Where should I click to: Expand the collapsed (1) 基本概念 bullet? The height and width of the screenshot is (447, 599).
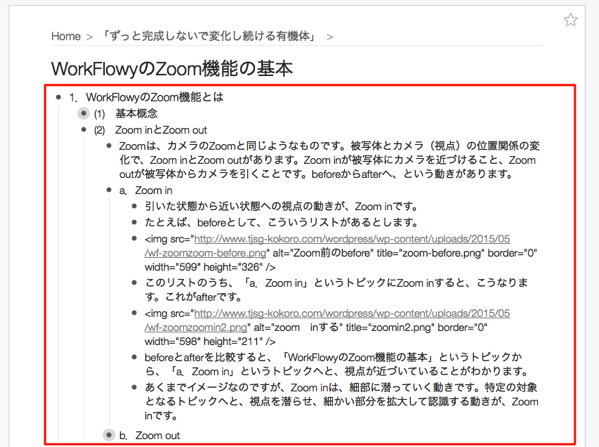click(x=83, y=113)
